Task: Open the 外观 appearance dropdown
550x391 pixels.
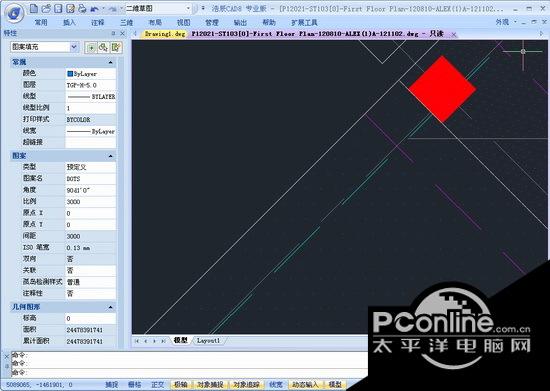Action: point(506,22)
